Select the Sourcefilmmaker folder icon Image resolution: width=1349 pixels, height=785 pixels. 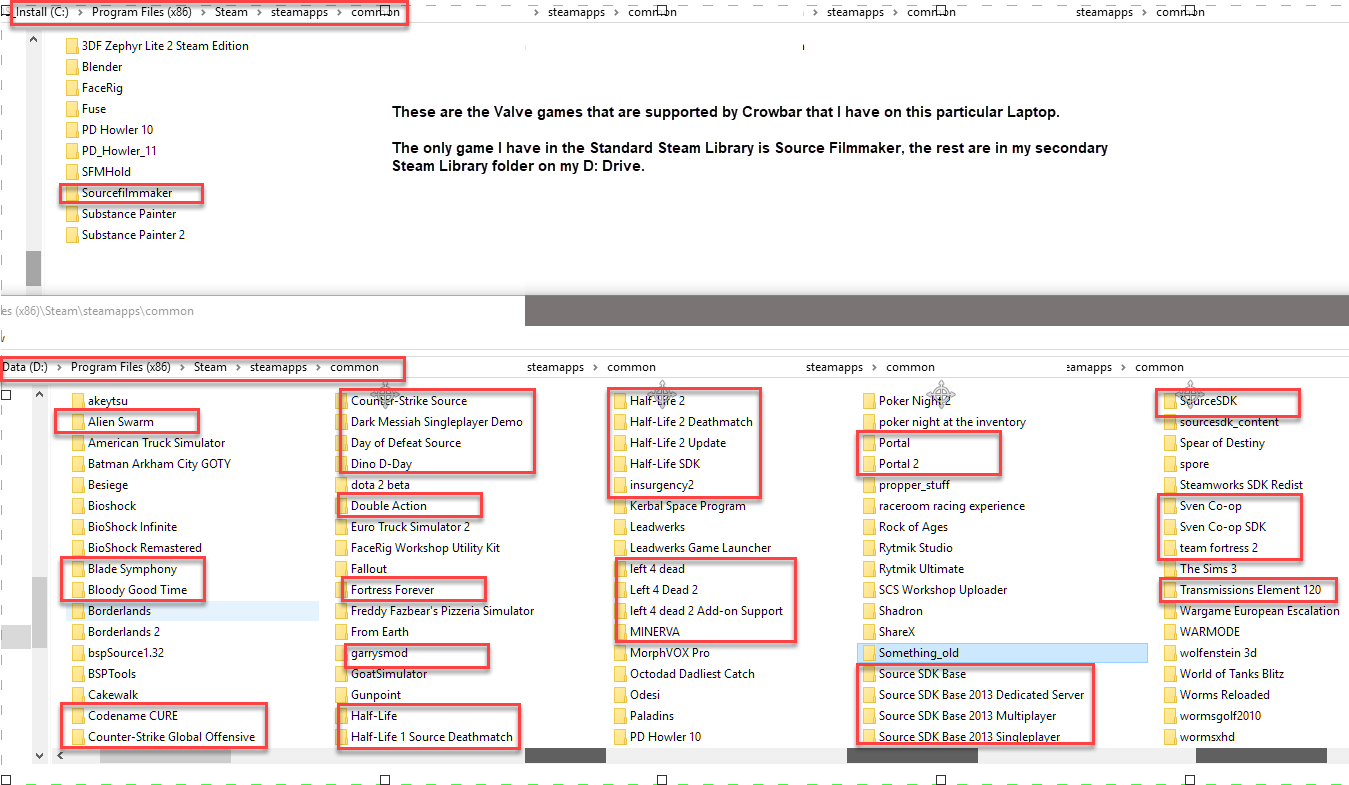(x=72, y=193)
